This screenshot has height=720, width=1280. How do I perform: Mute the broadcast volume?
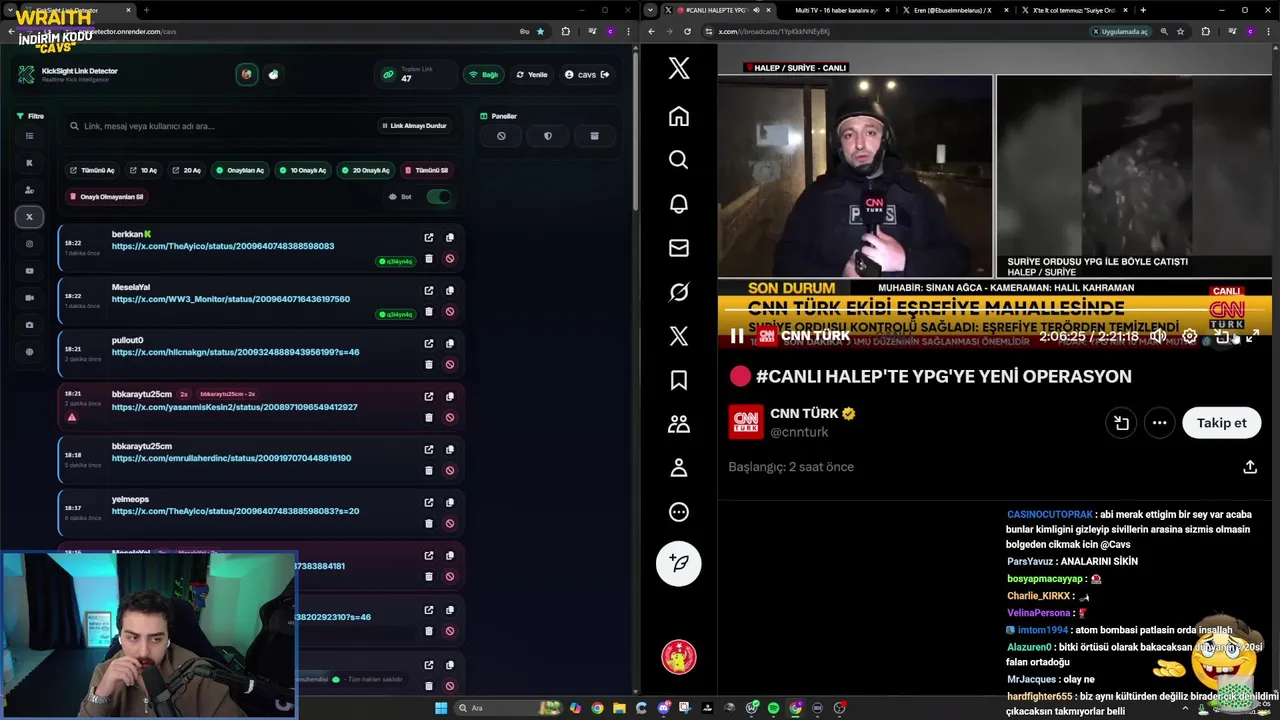coord(1158,337)
